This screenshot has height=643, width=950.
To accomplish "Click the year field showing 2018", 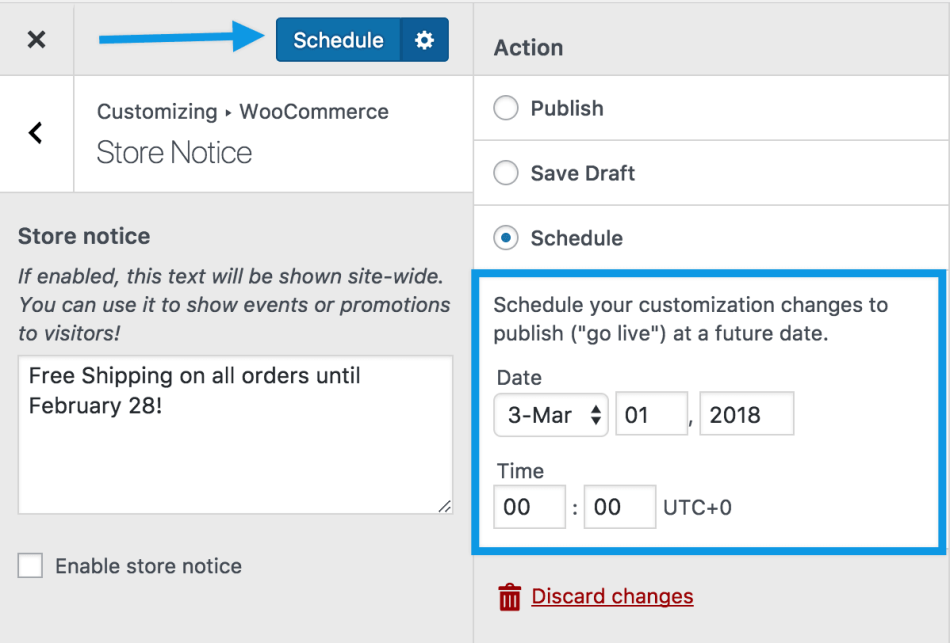I will (x=746, y=415).
